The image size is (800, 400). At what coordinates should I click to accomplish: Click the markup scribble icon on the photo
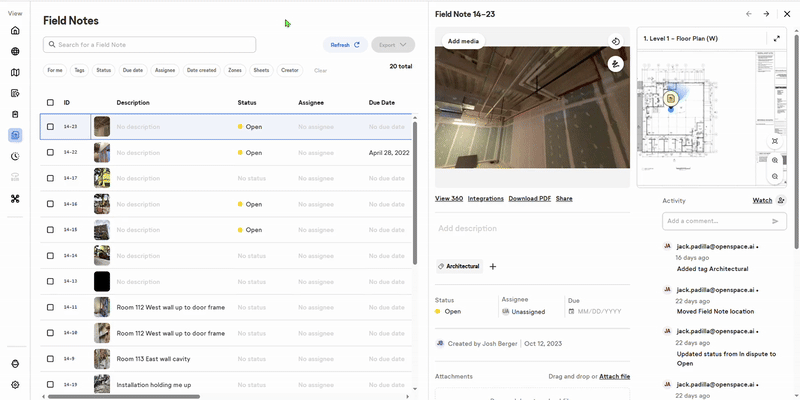tap(616, 64)
